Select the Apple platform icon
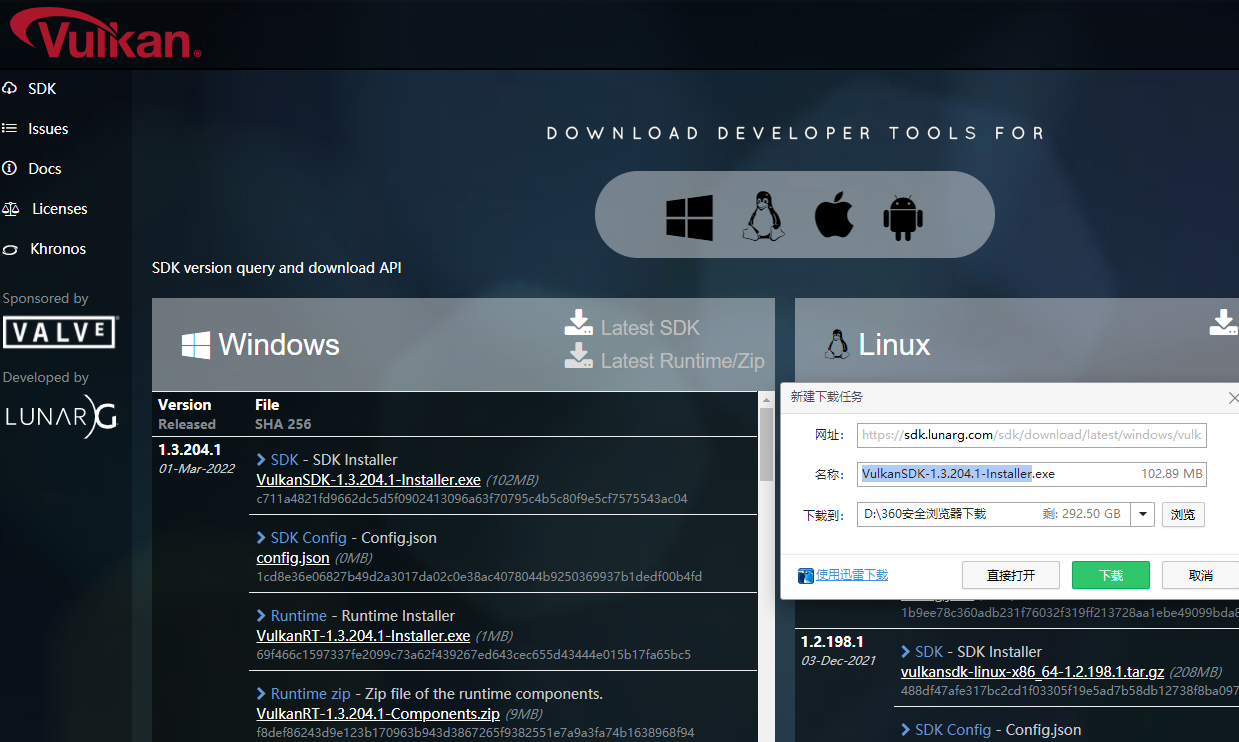The width and height of the screenshot is (1239, 742). point(834,216)
